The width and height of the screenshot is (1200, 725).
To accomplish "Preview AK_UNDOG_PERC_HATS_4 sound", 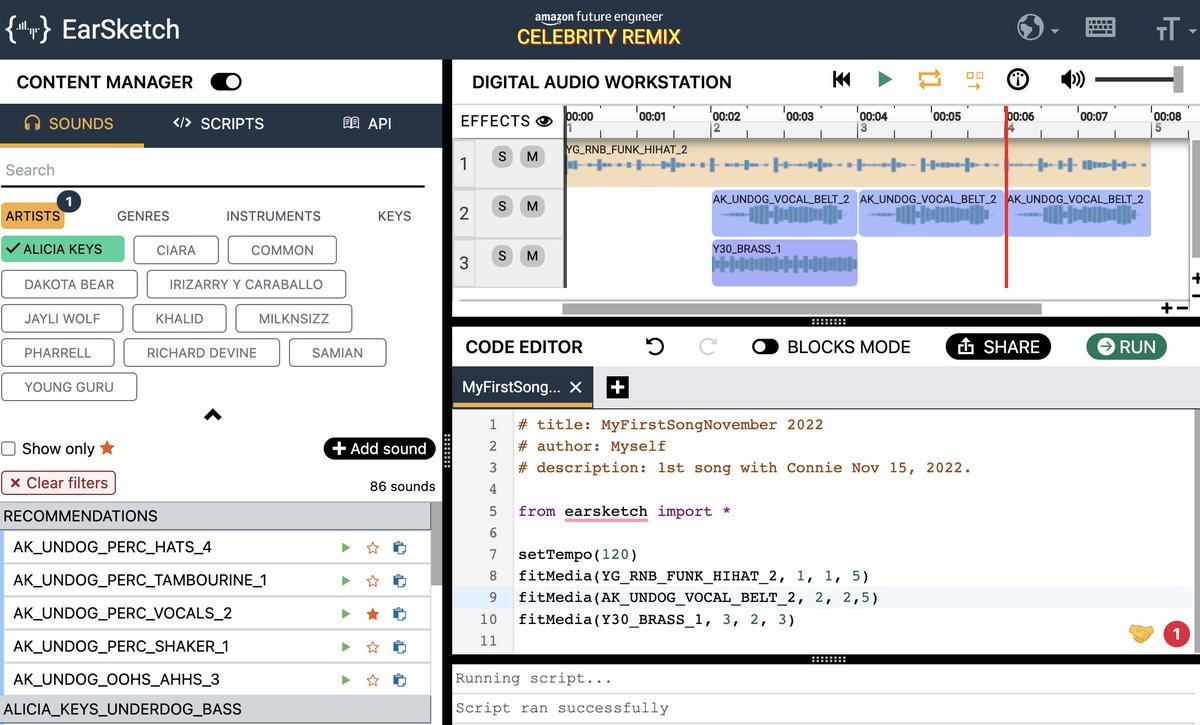I will [x=346, y=548].
